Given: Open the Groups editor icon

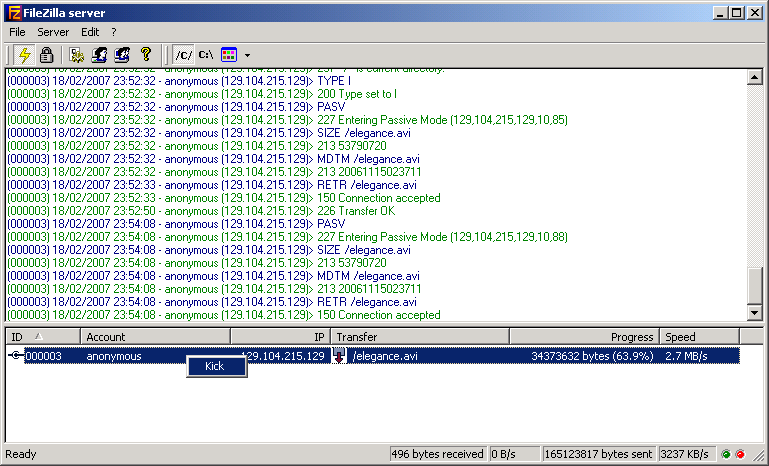Looking at the screenshot, I should click(x=122, y=55).
